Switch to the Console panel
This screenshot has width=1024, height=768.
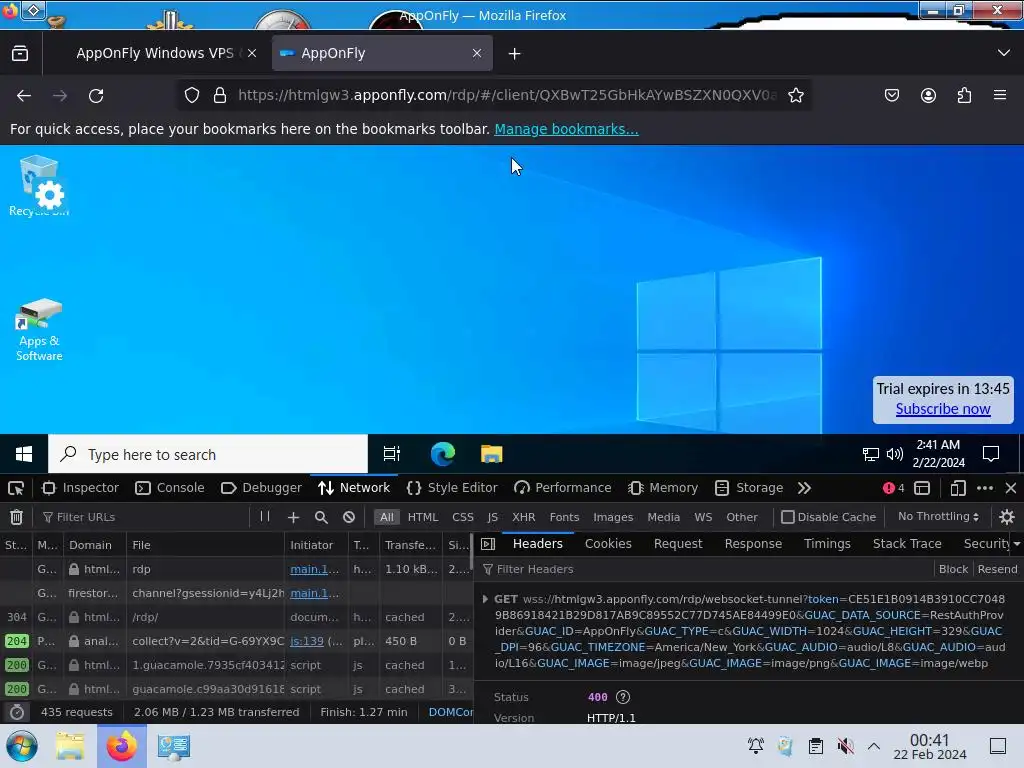coord(170,488)
